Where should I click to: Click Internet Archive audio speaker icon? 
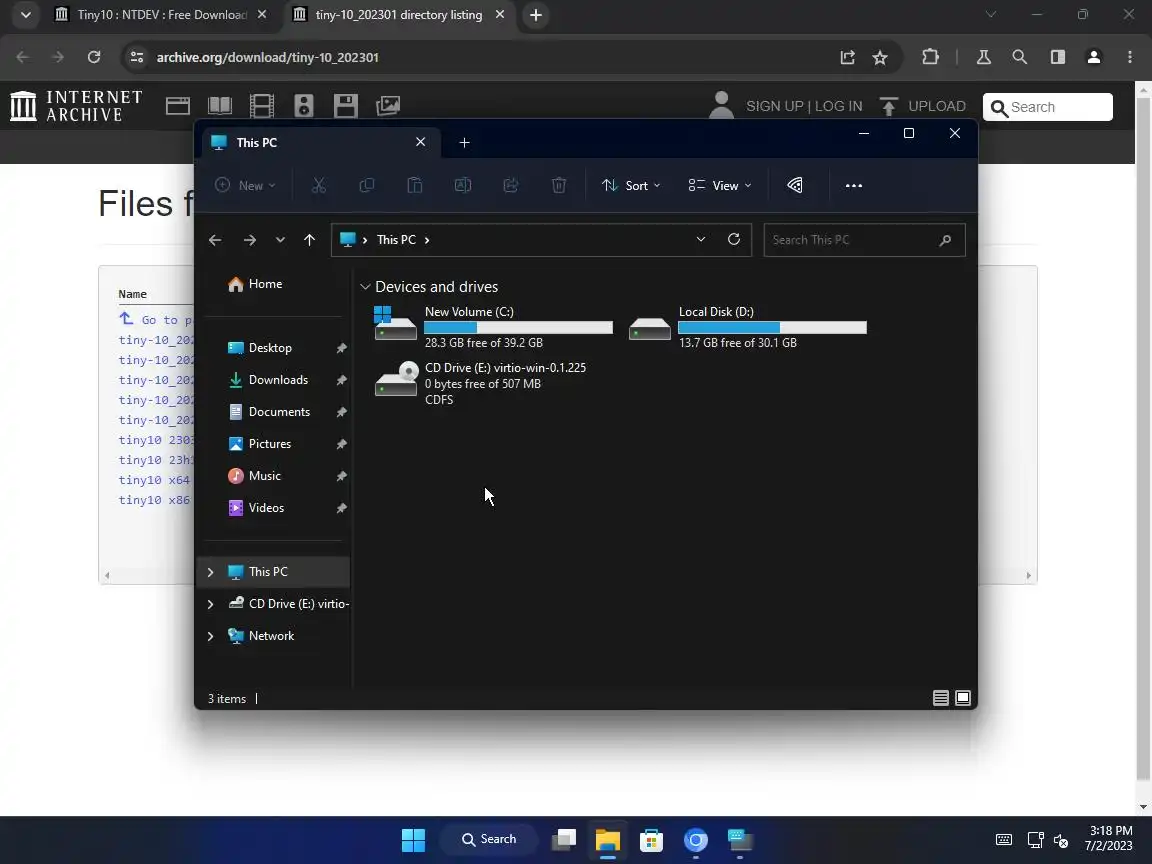click(303, 106)
